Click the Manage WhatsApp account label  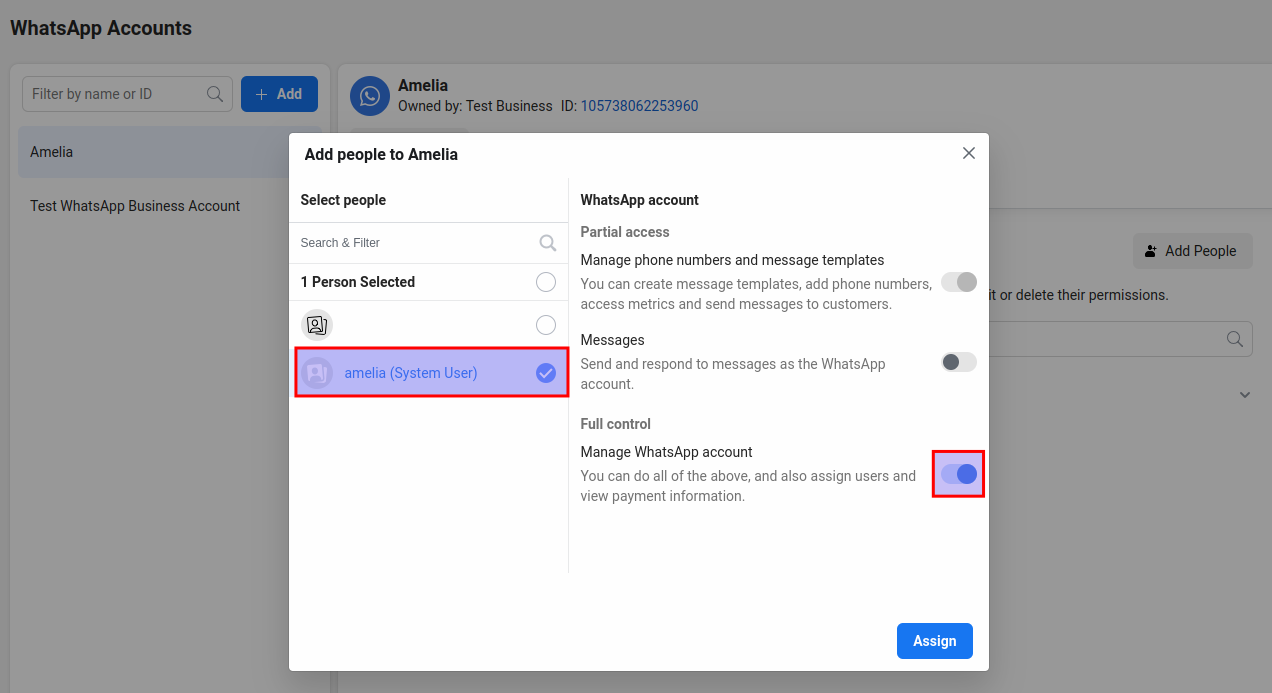(x=667, y=452)
